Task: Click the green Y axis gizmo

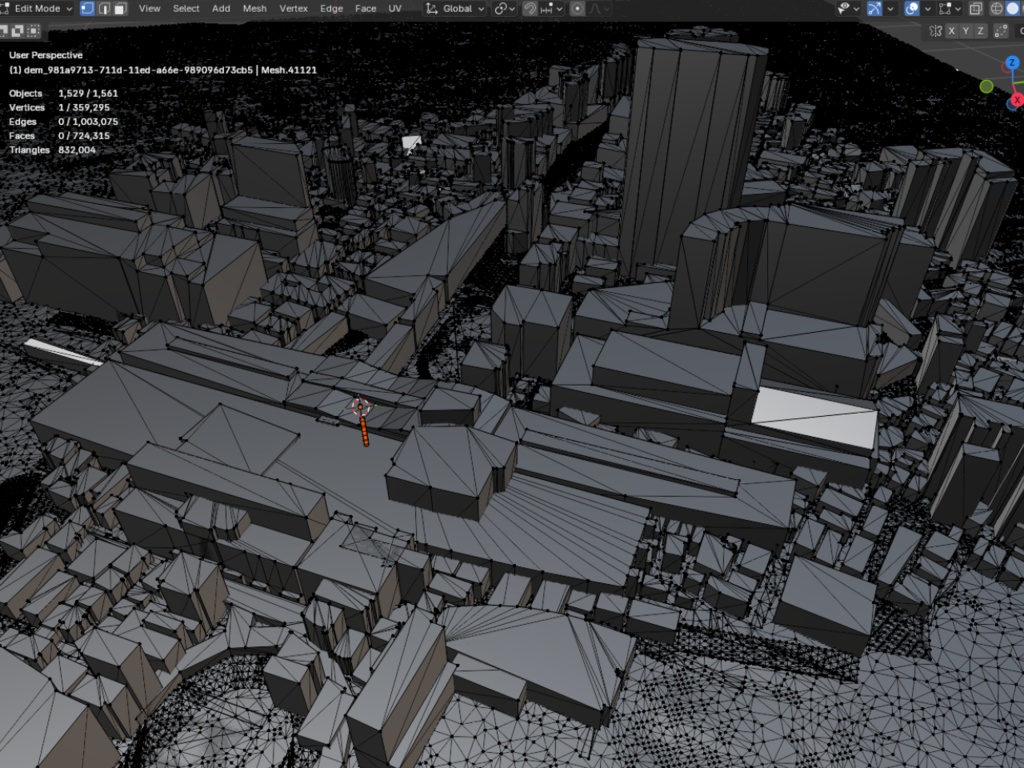Action: coord(987,86)
